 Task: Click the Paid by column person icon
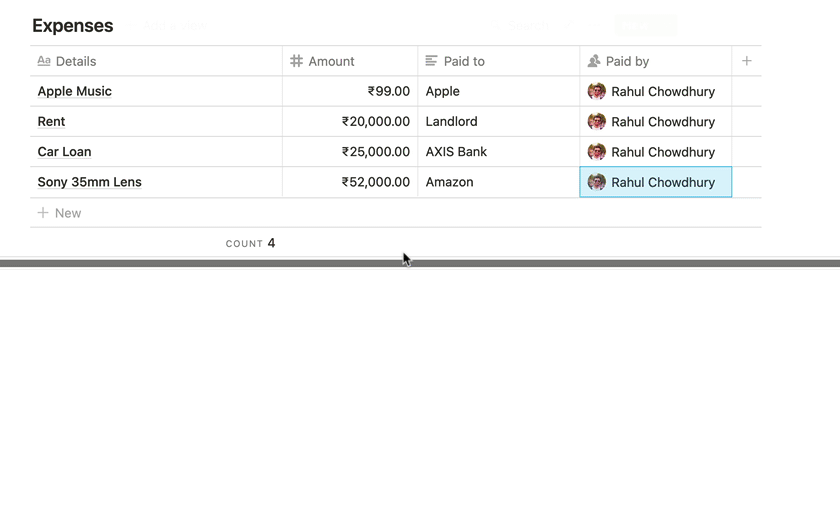(594, 61)
